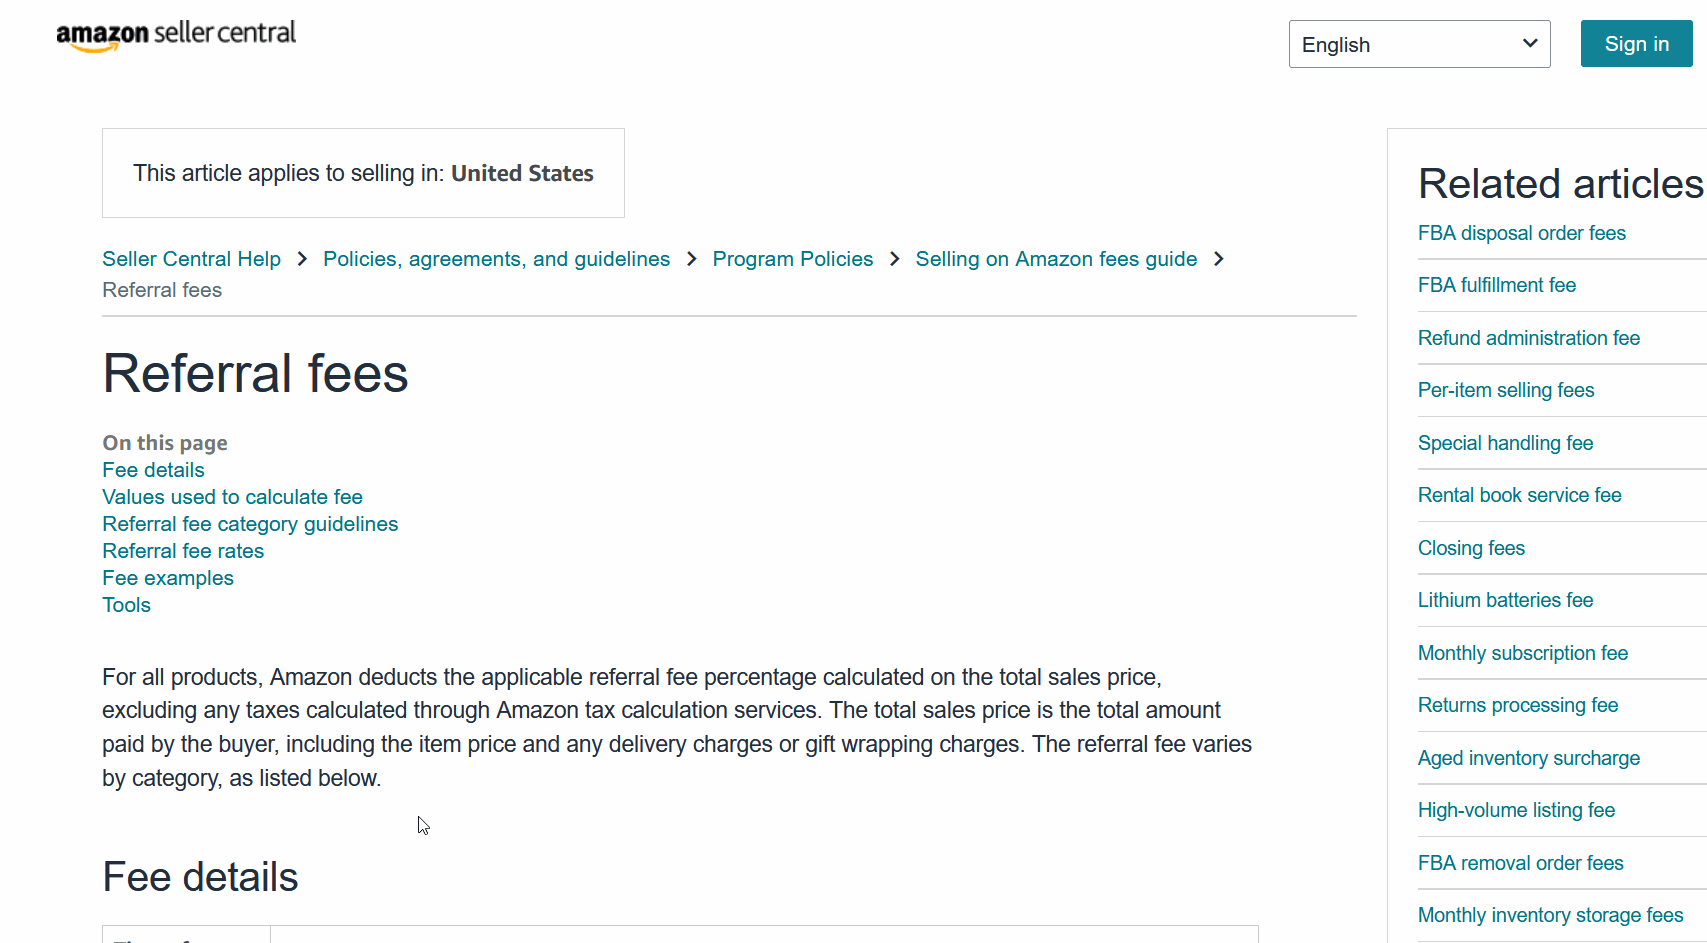Open Refund administration fee article
1707x943 pixels.
coord(1528,338)
